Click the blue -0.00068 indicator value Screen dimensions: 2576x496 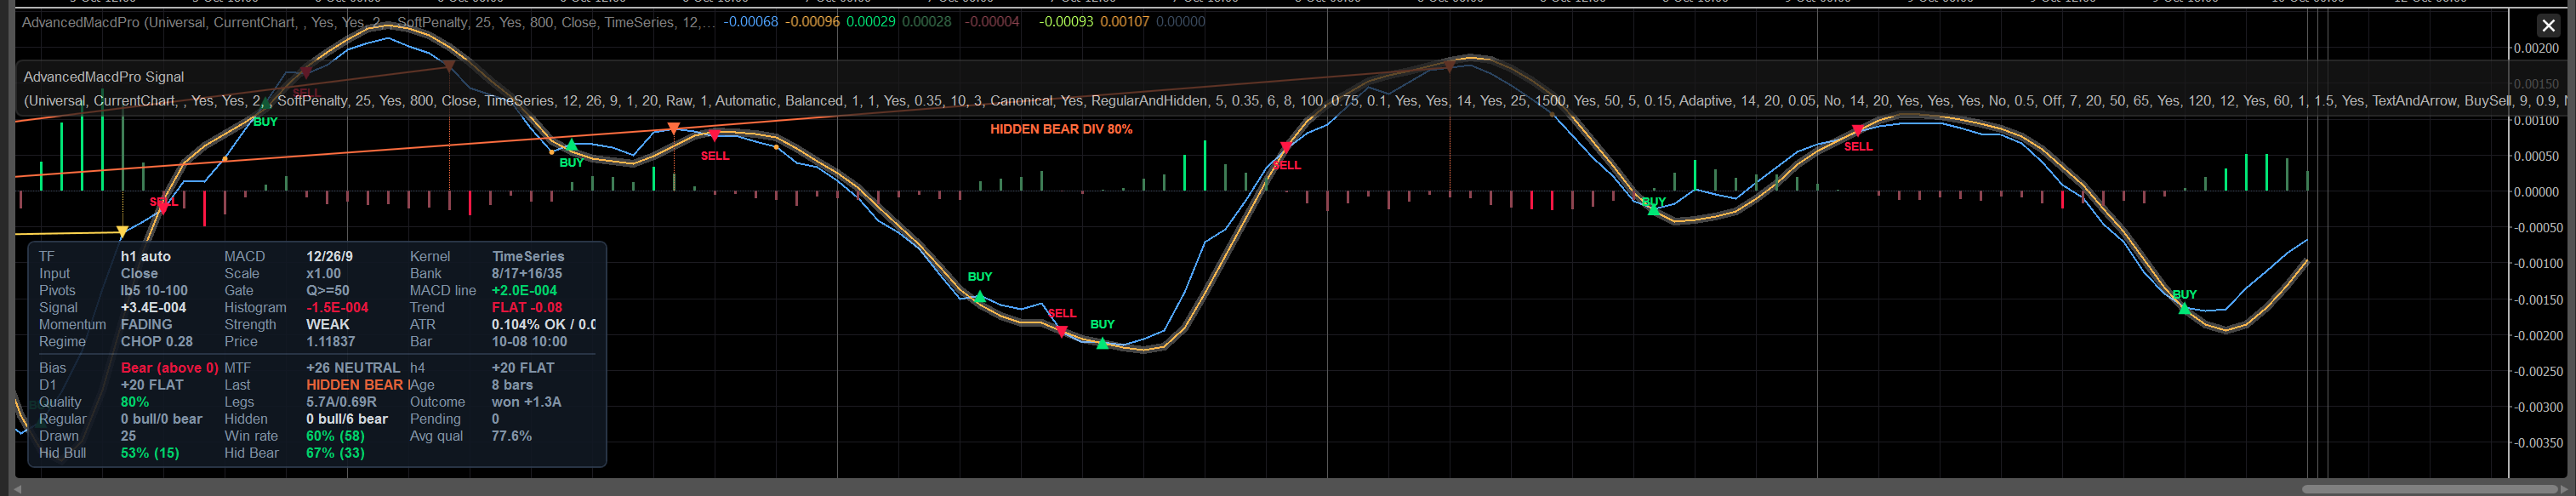pos(750,22)
